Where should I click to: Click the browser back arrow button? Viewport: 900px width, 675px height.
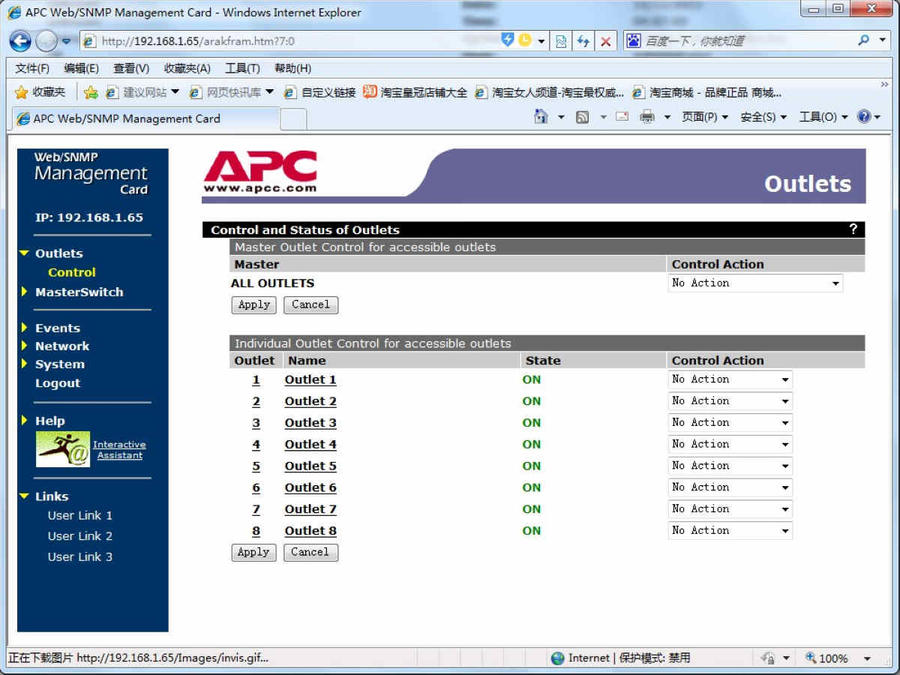20,41
